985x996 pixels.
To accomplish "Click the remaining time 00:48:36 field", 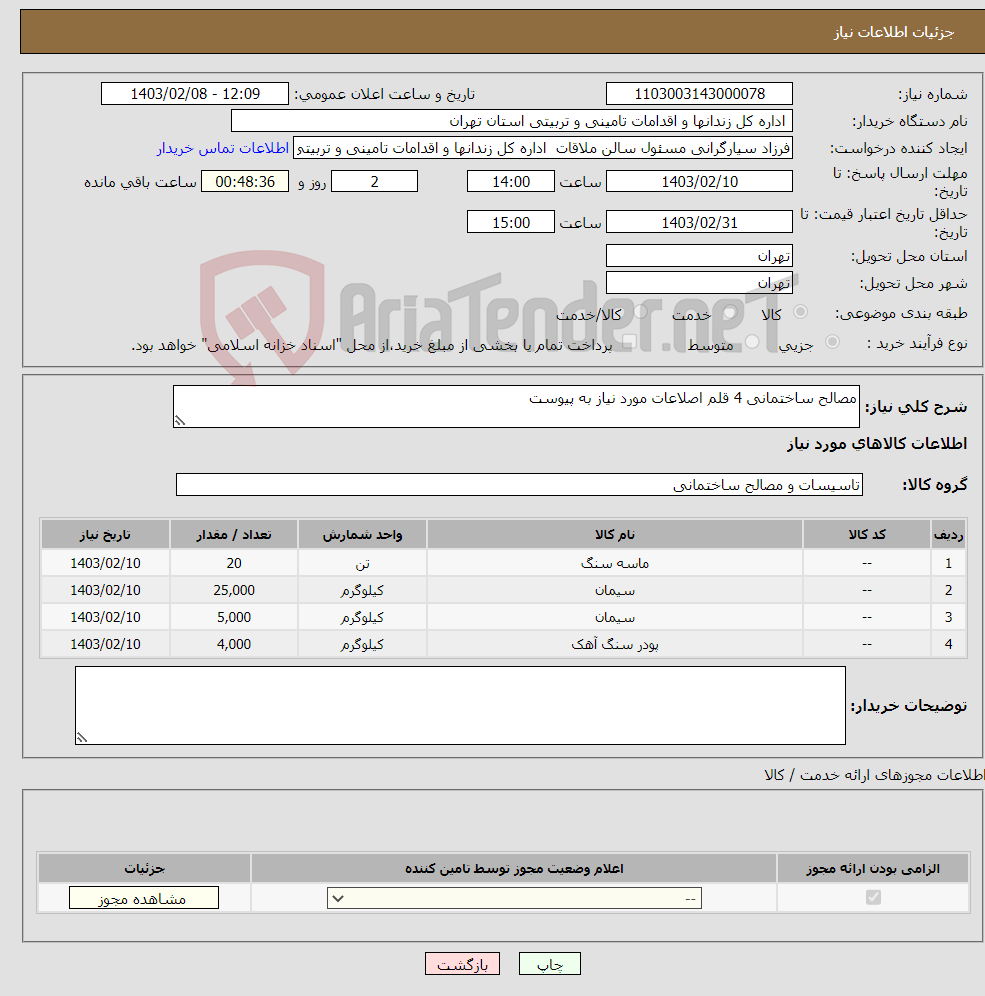I will [x=245, y=182].
